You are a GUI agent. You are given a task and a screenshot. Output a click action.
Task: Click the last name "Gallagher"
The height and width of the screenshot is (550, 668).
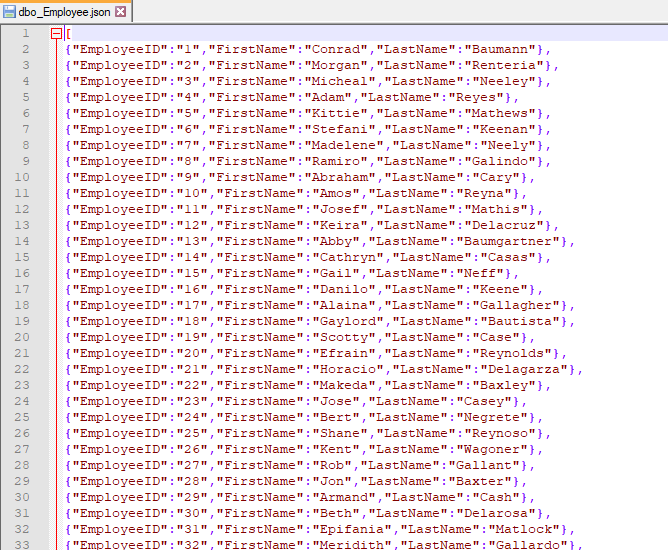[520, 305]
